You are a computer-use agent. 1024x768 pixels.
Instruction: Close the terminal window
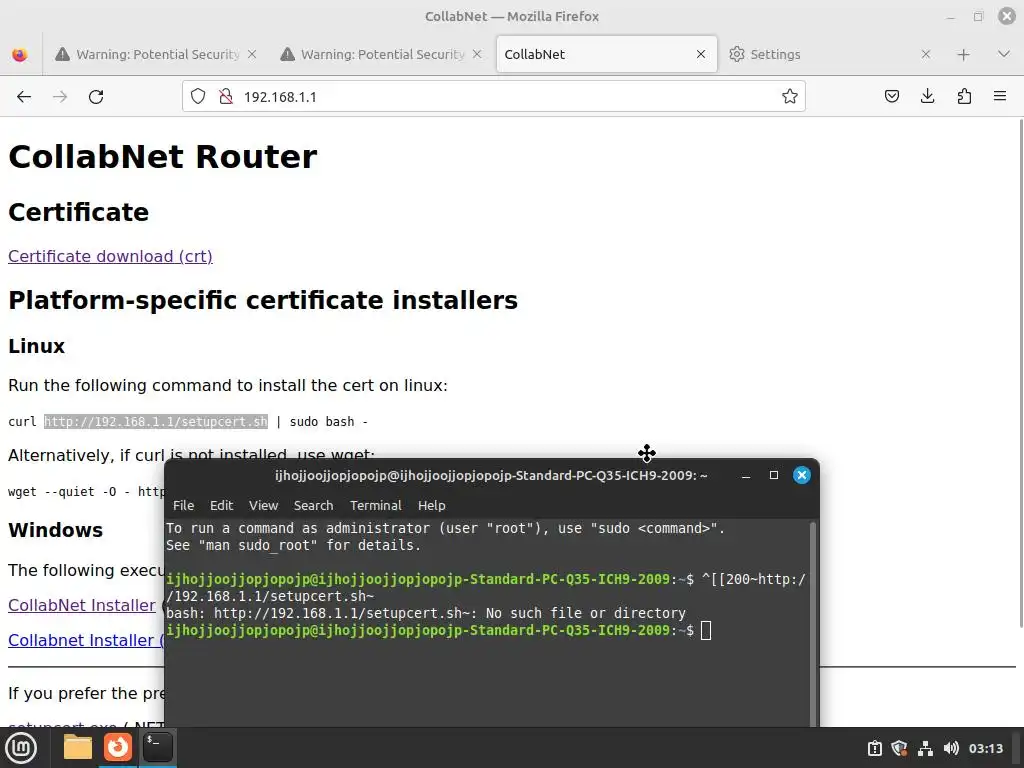(x=802, y=475)
